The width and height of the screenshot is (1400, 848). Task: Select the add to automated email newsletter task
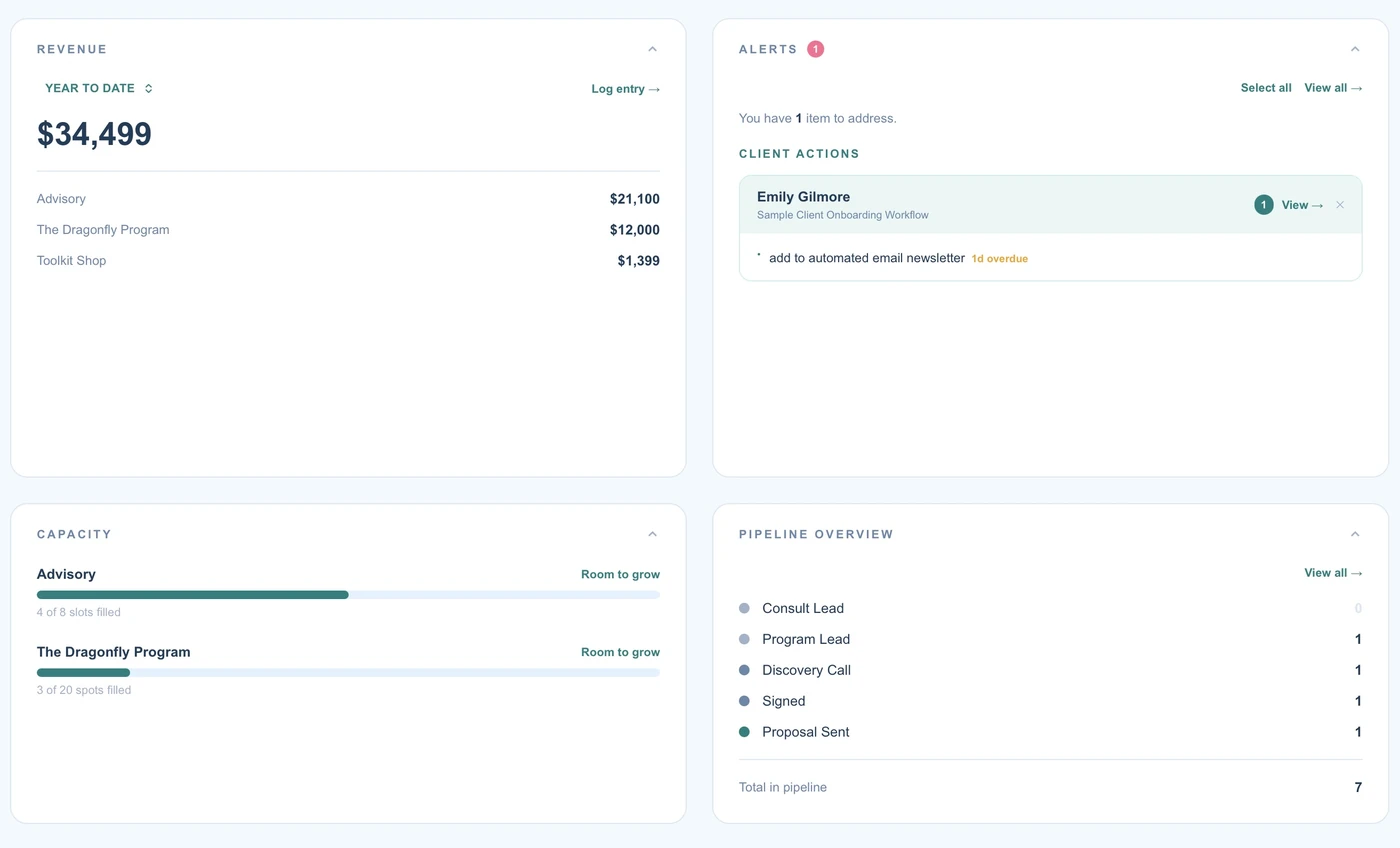click(867, 258)
